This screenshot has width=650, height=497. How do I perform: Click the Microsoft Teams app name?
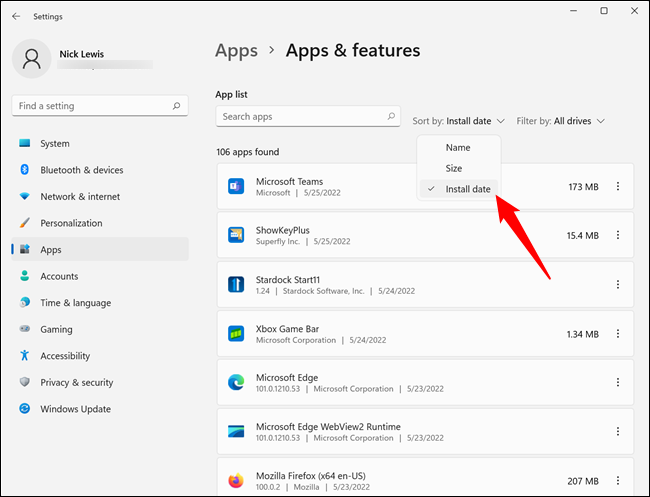(289, 182)
